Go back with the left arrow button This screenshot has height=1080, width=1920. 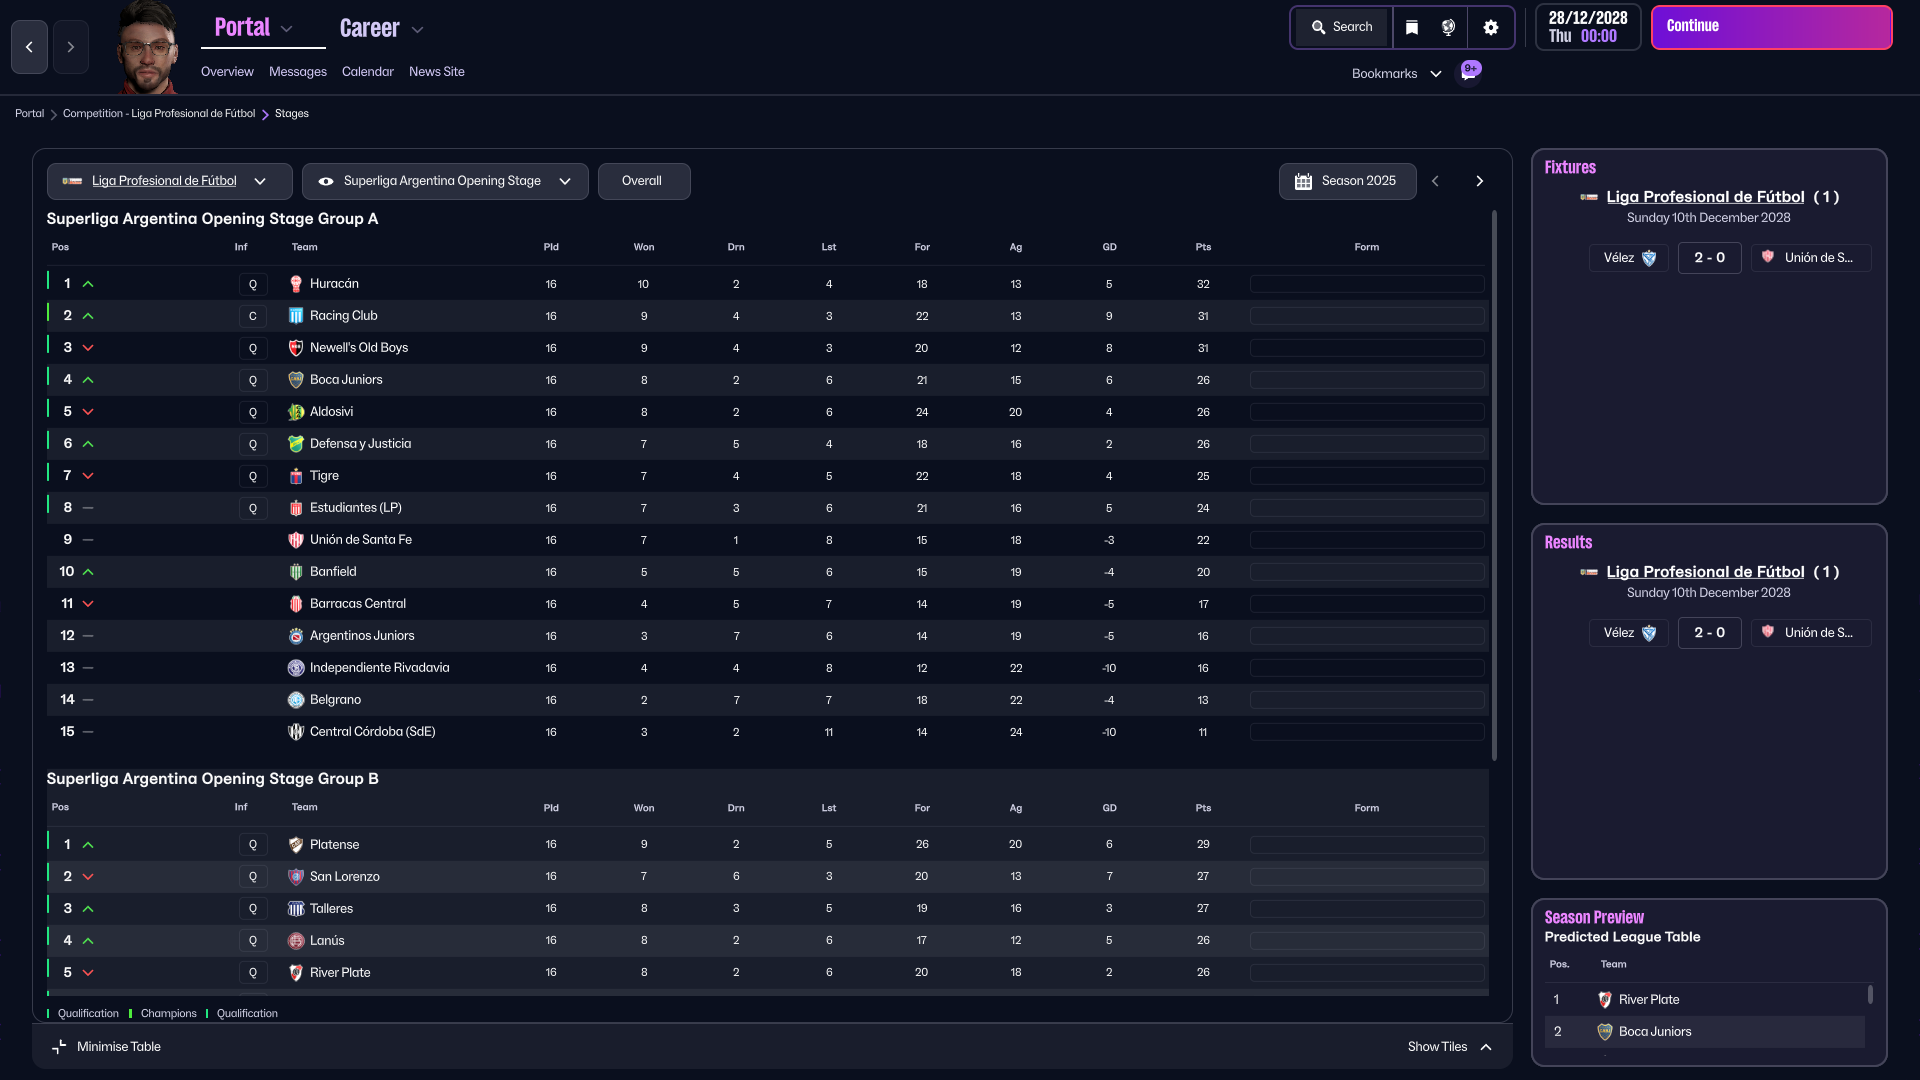coord(29,47)
